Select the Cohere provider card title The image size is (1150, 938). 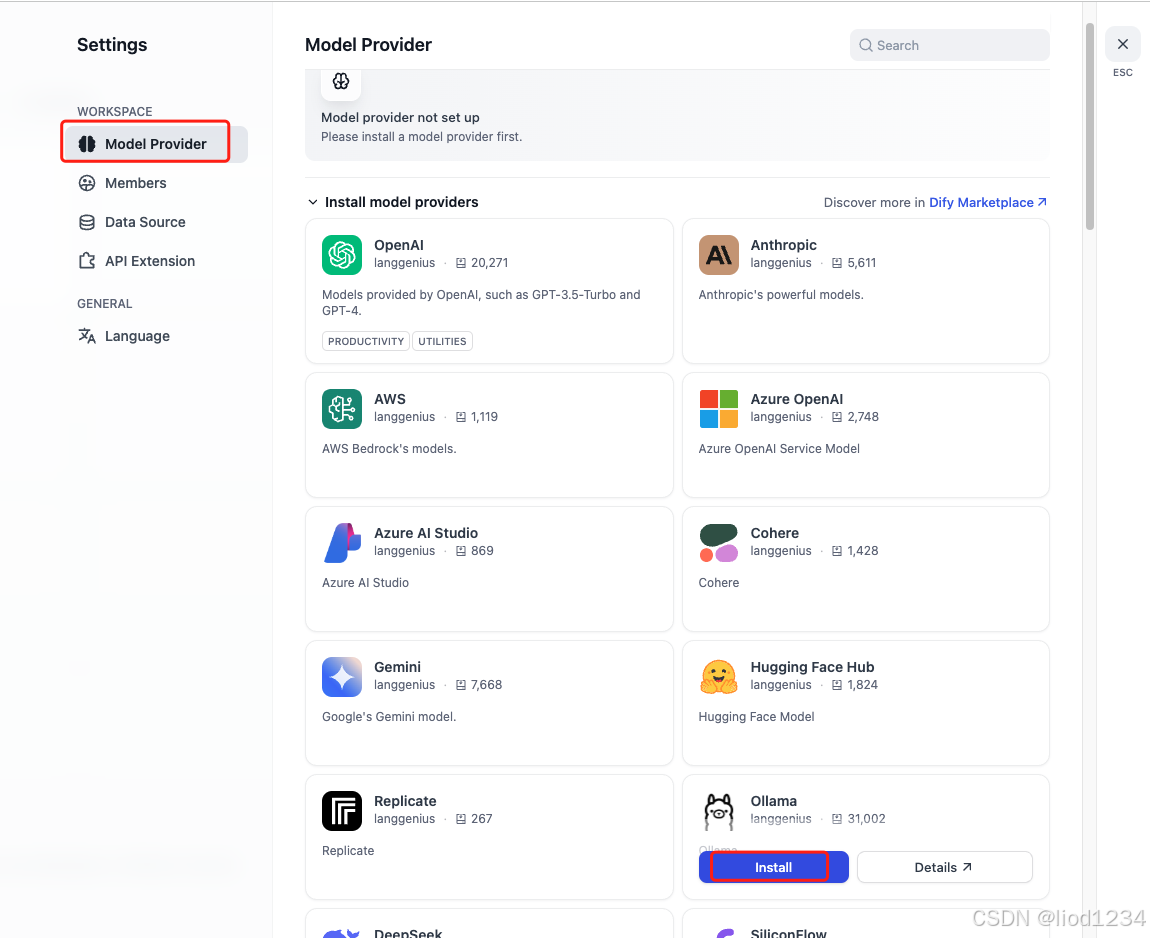pos(774,533)
